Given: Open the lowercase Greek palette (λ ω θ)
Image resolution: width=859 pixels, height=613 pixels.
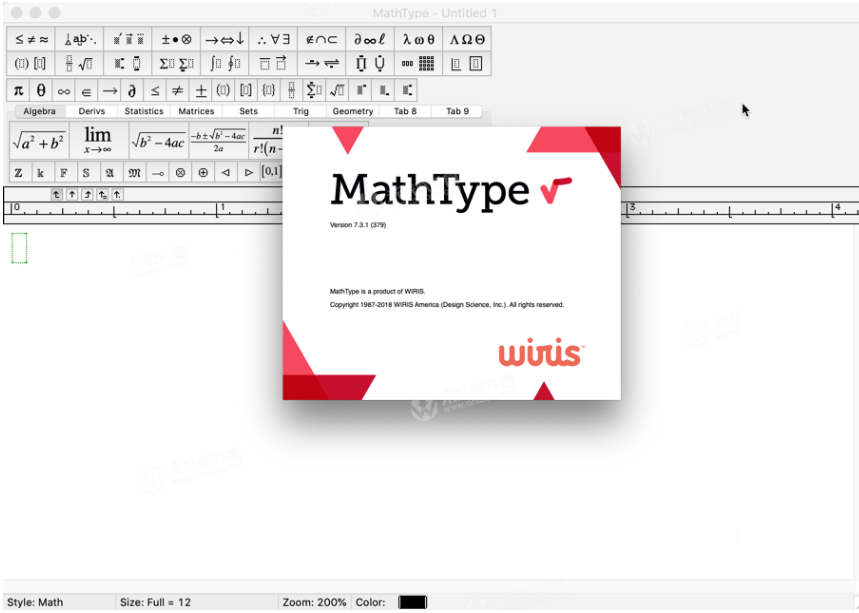Looking at the screenshot, I should 418,39.
